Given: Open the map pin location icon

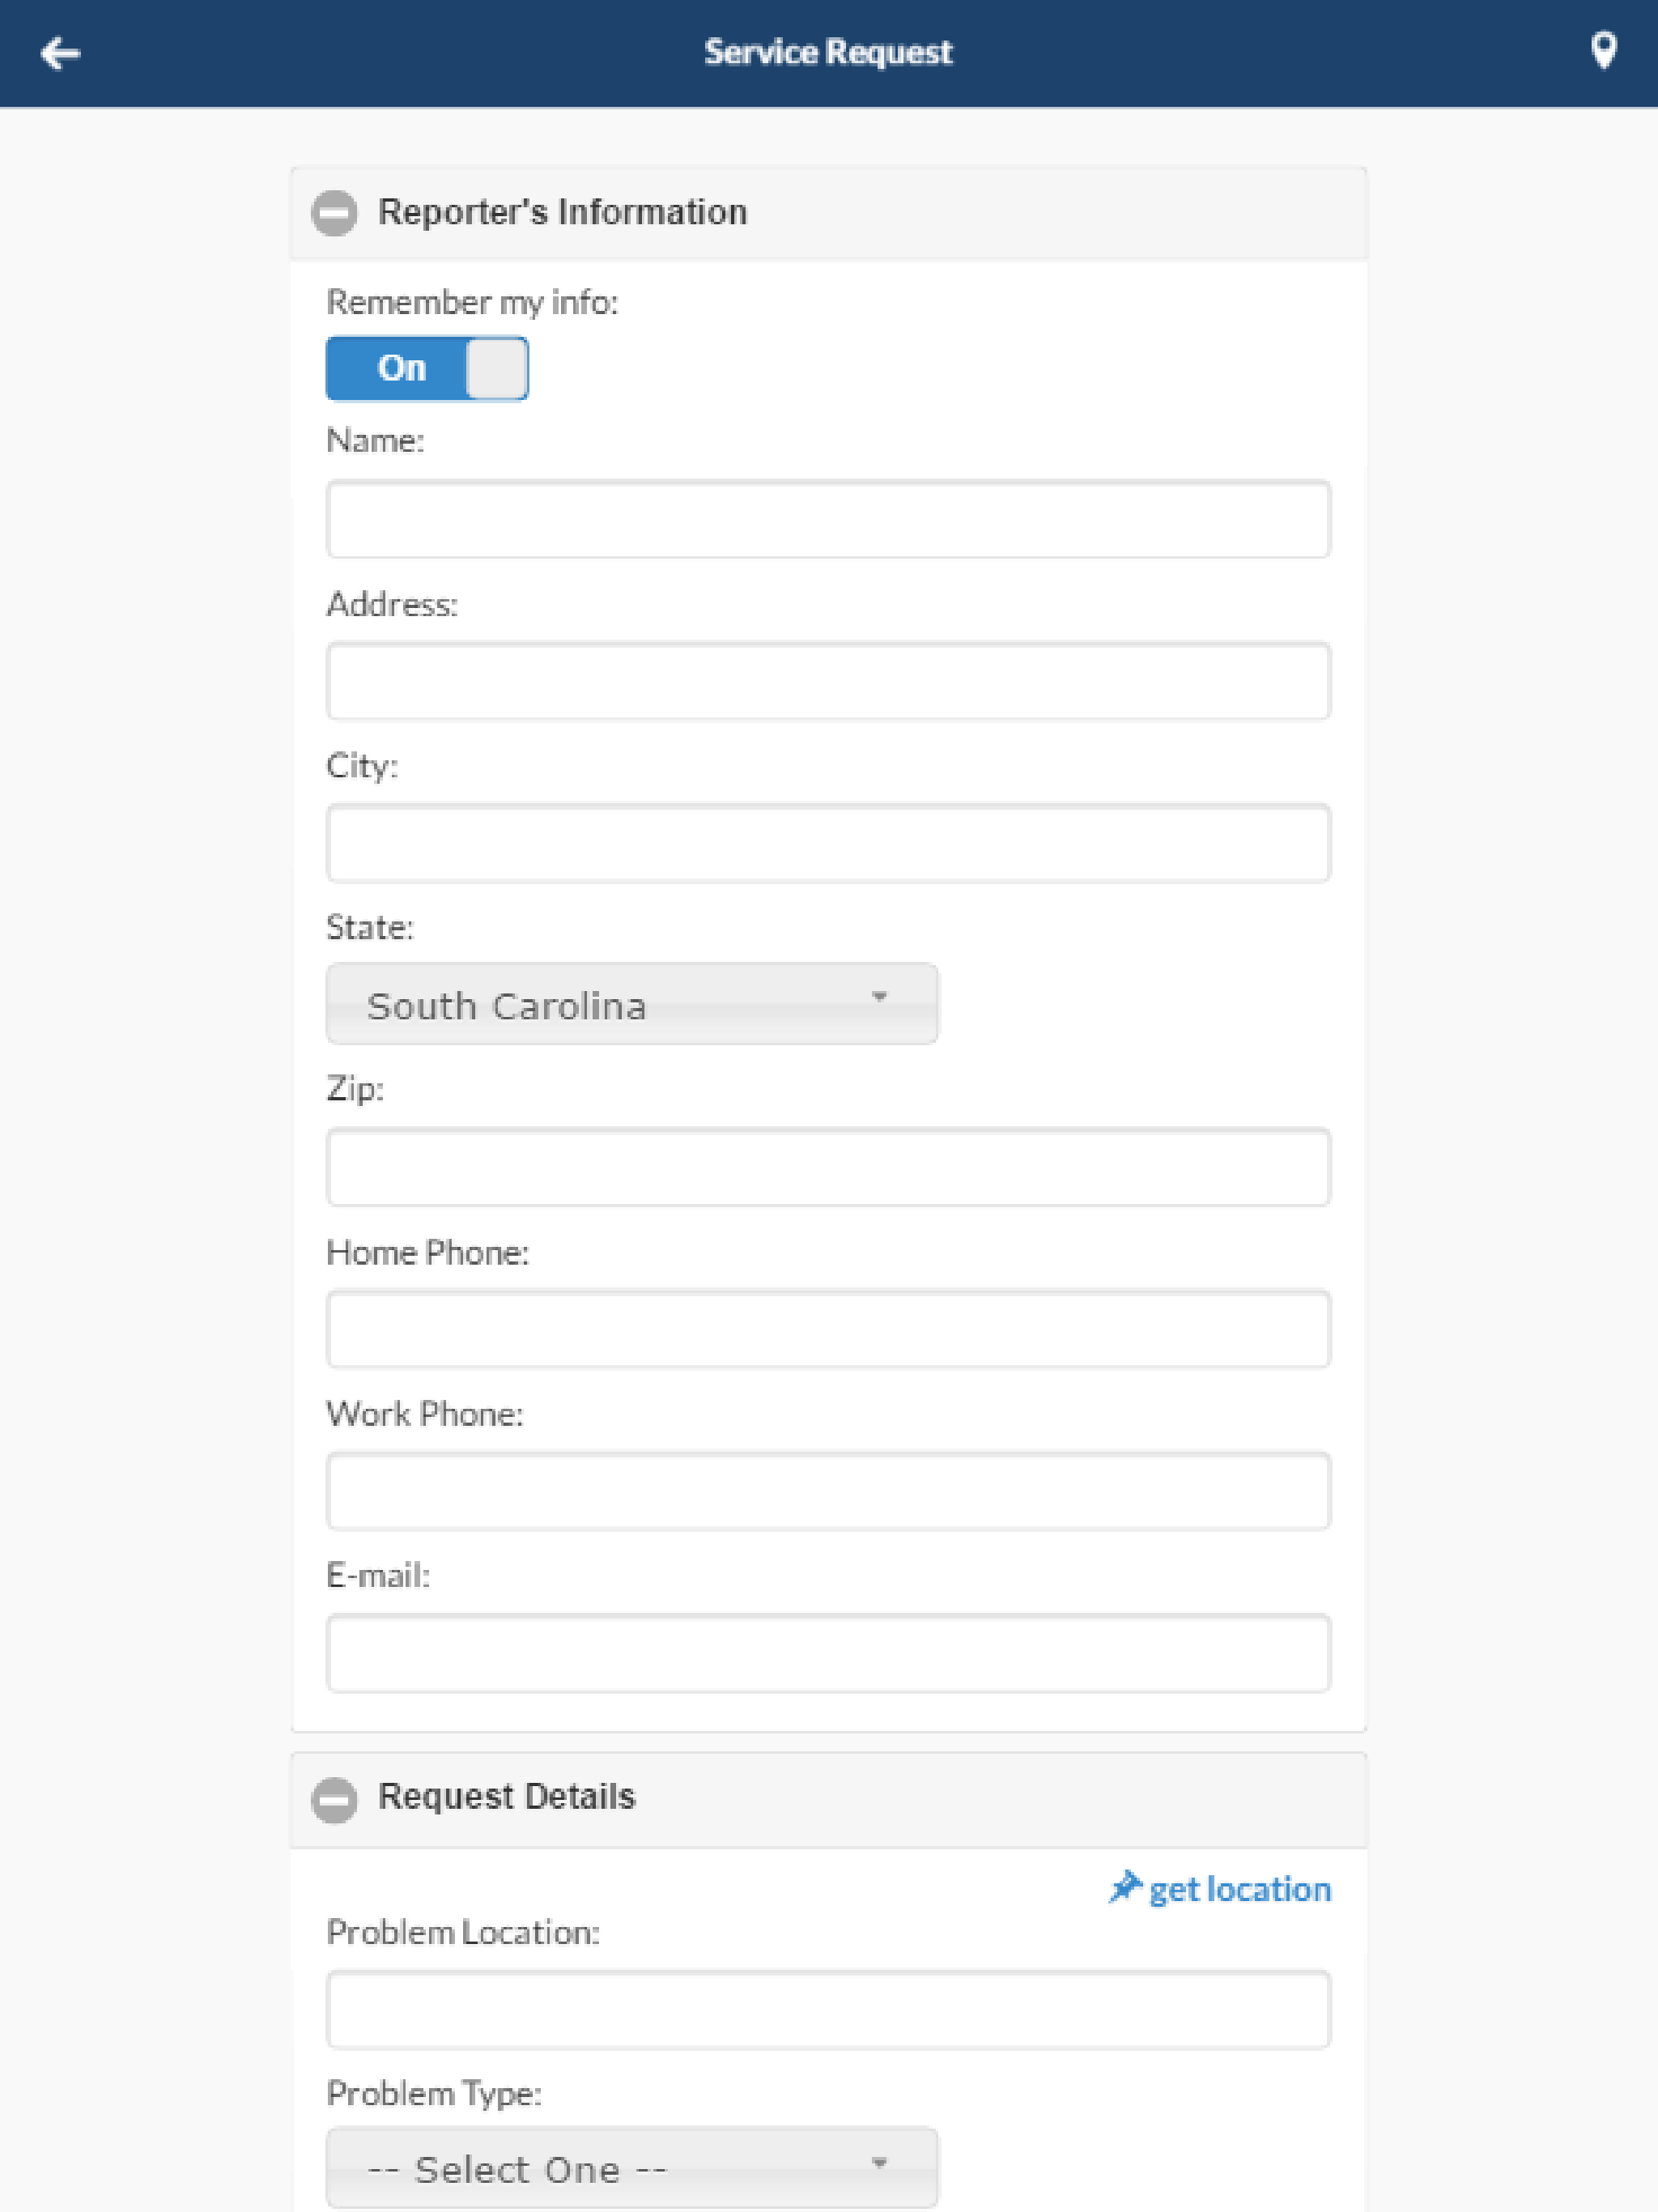Looking at the screenshot, I should tap(1603, 51).
